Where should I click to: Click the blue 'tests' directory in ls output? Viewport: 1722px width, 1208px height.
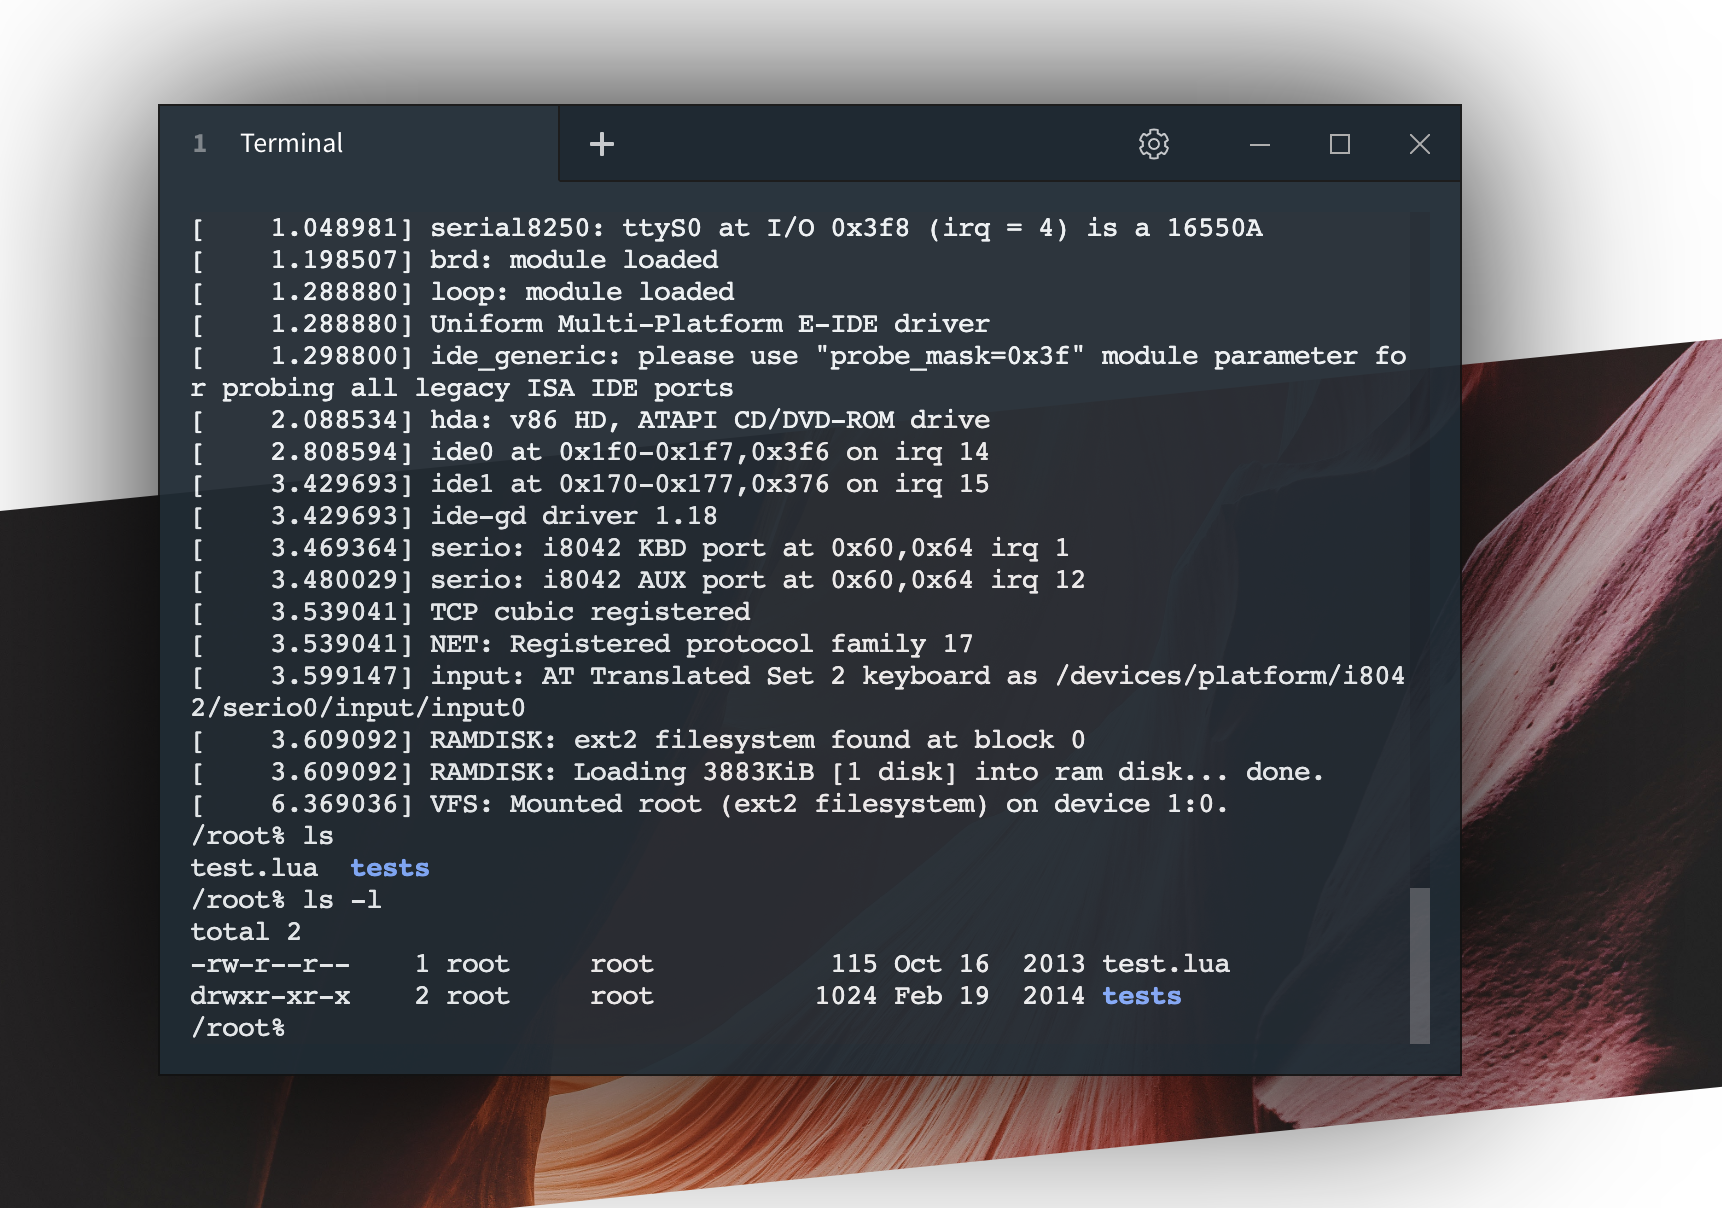[x=390, y=868]
